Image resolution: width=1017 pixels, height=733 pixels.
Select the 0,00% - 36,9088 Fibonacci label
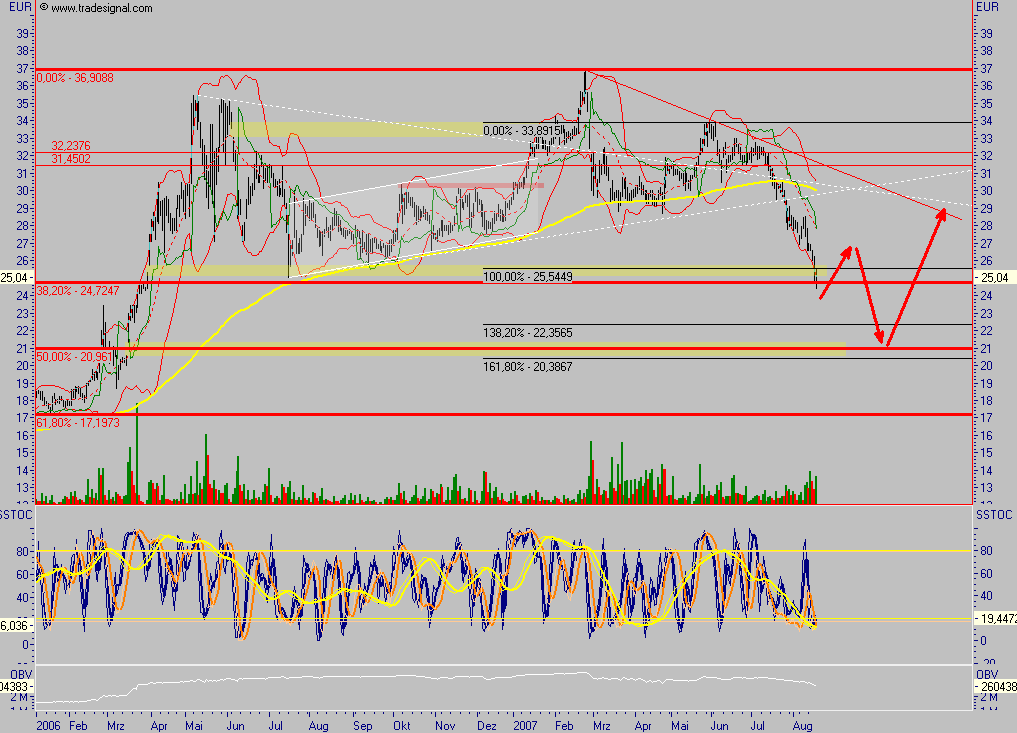[74, 77]
